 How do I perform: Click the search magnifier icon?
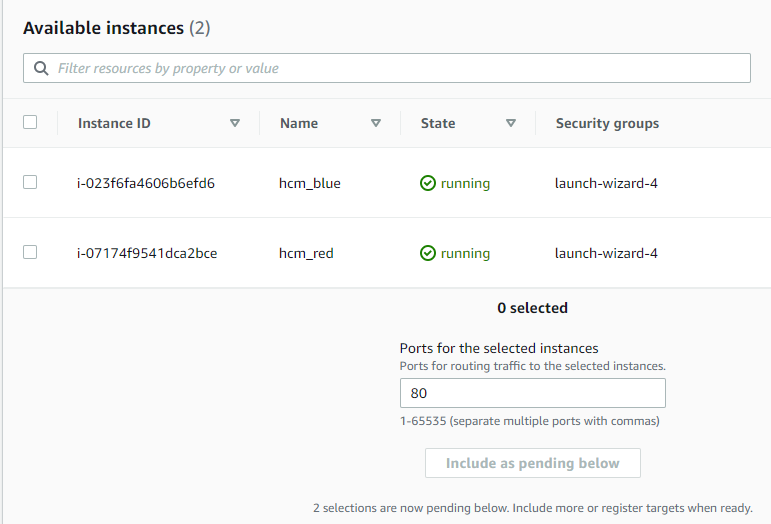coord(41,68)
